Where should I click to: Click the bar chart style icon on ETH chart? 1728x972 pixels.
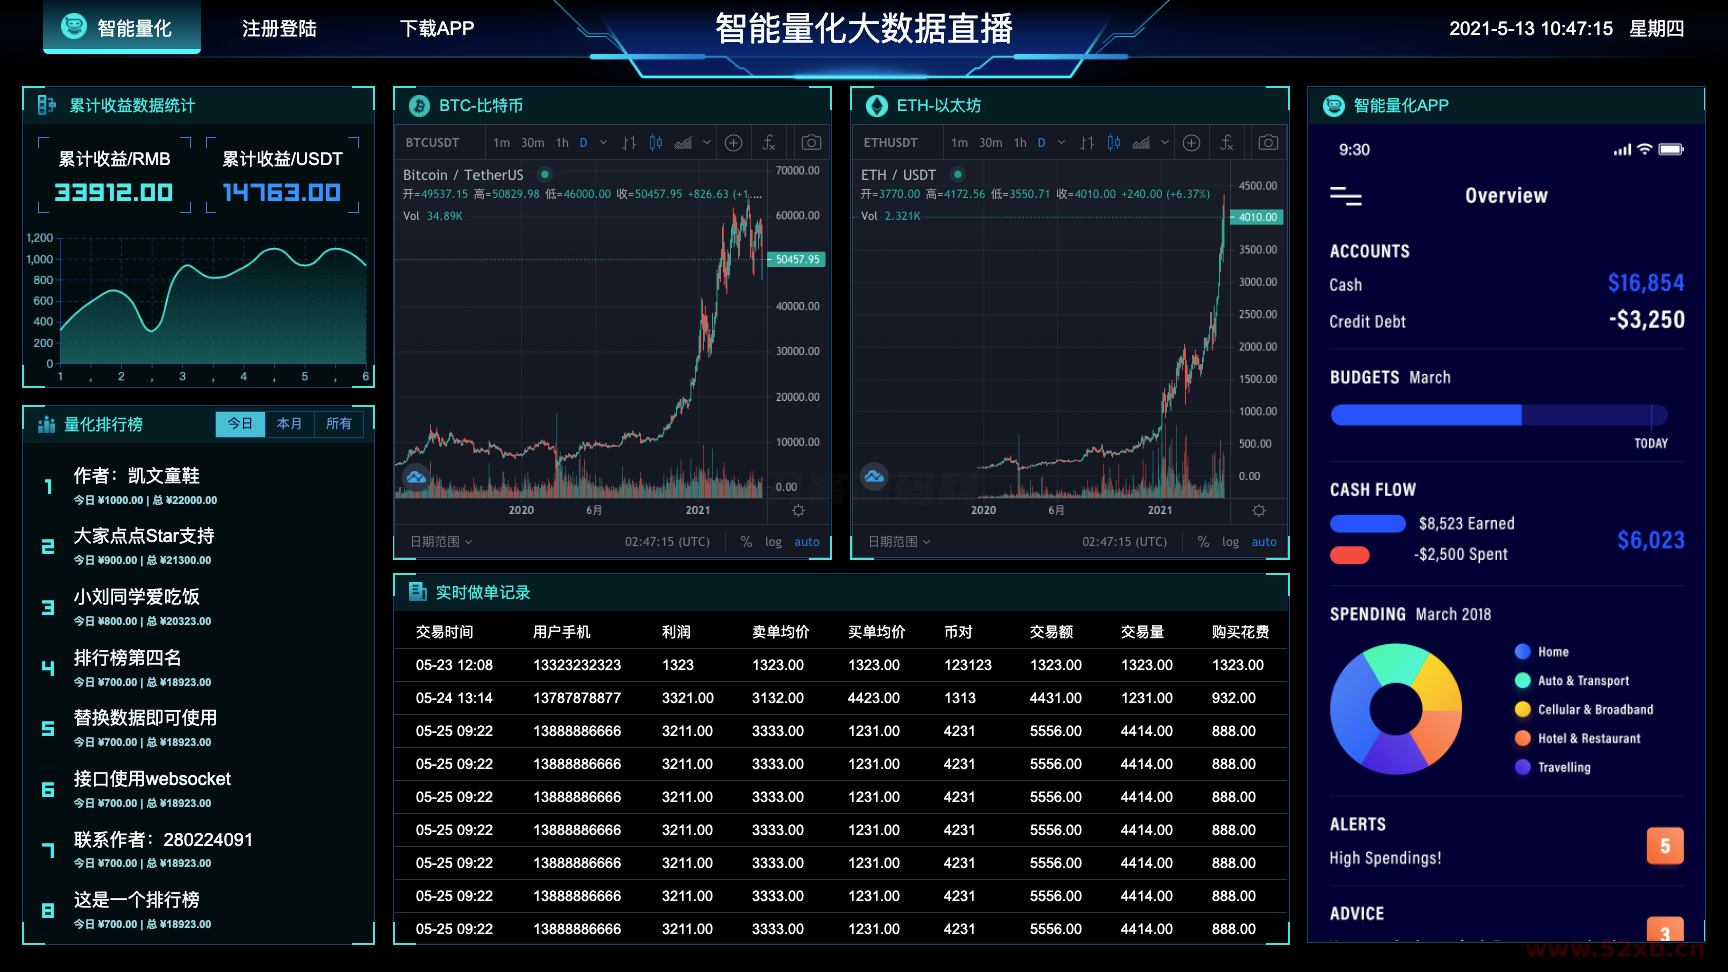1088,142
